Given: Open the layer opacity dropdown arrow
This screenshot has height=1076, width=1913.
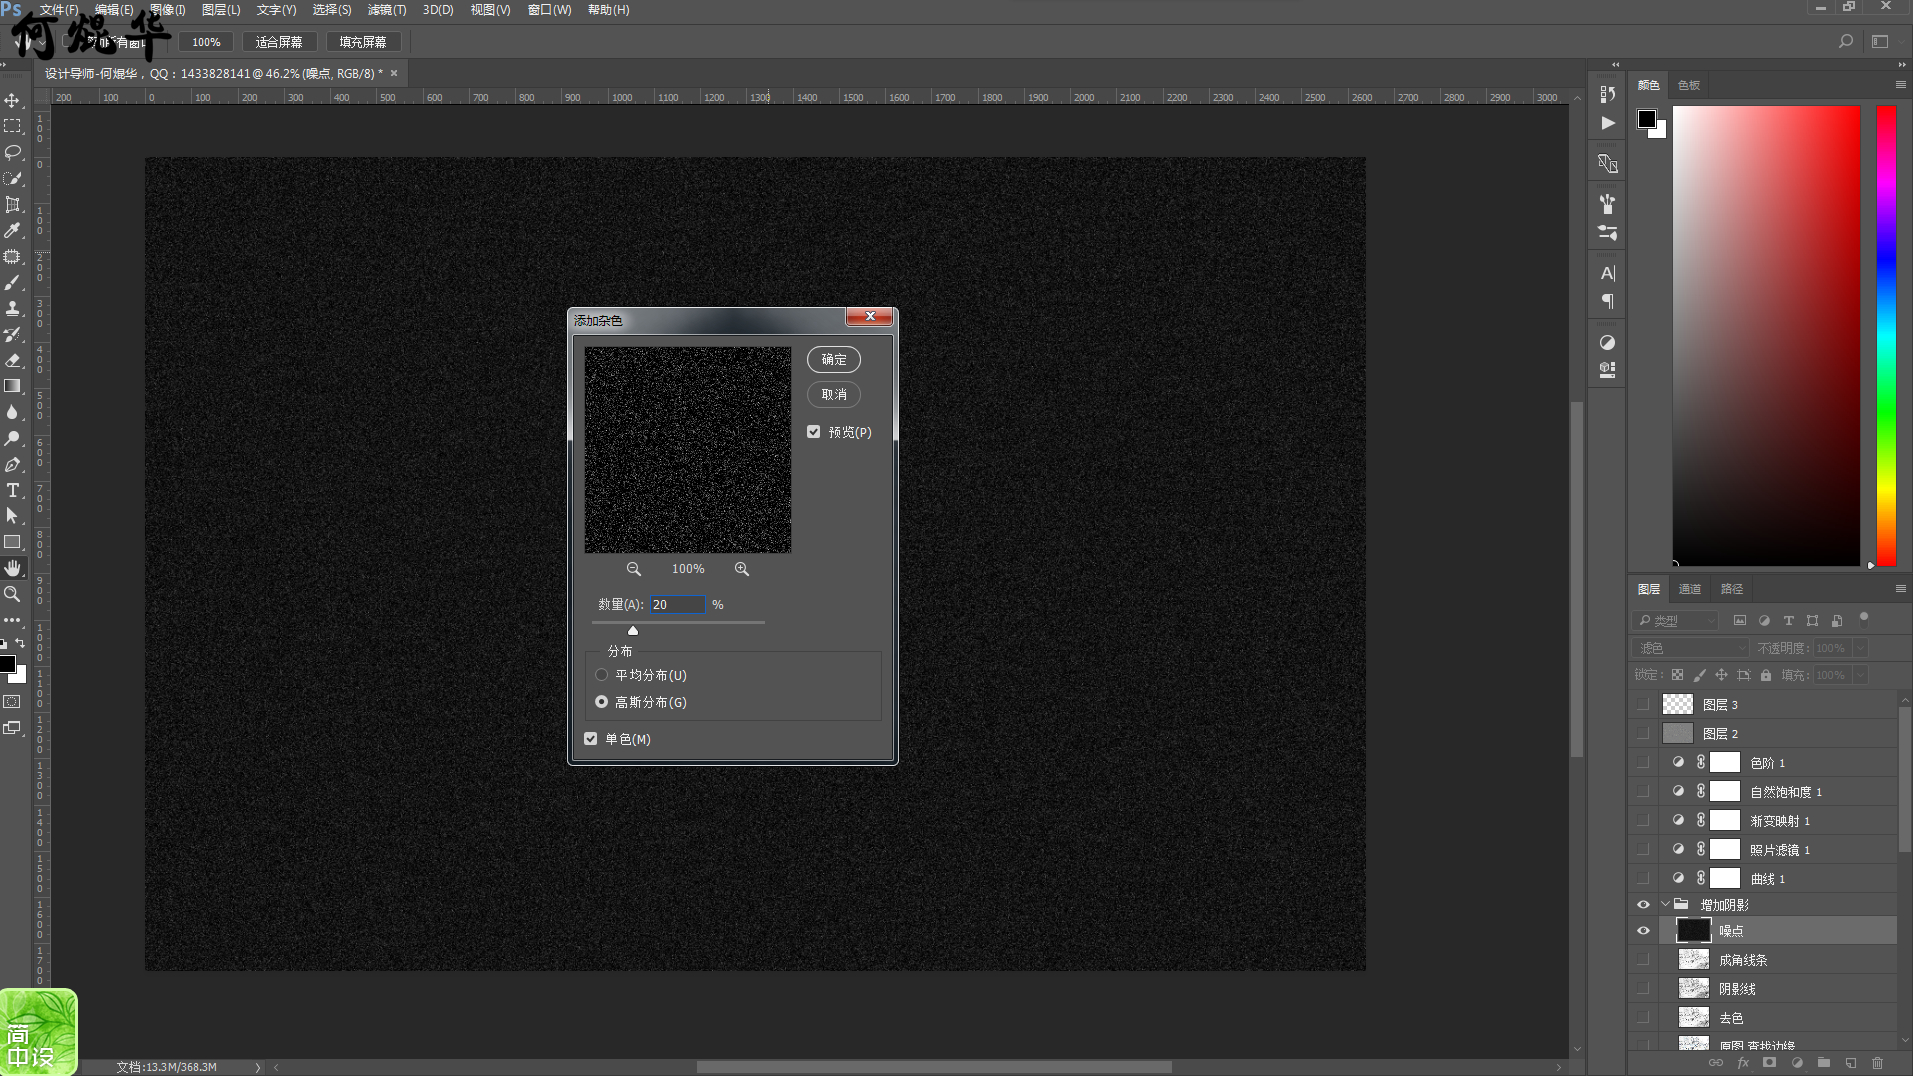Looking at the screenshot, I should coord(1860,648).
